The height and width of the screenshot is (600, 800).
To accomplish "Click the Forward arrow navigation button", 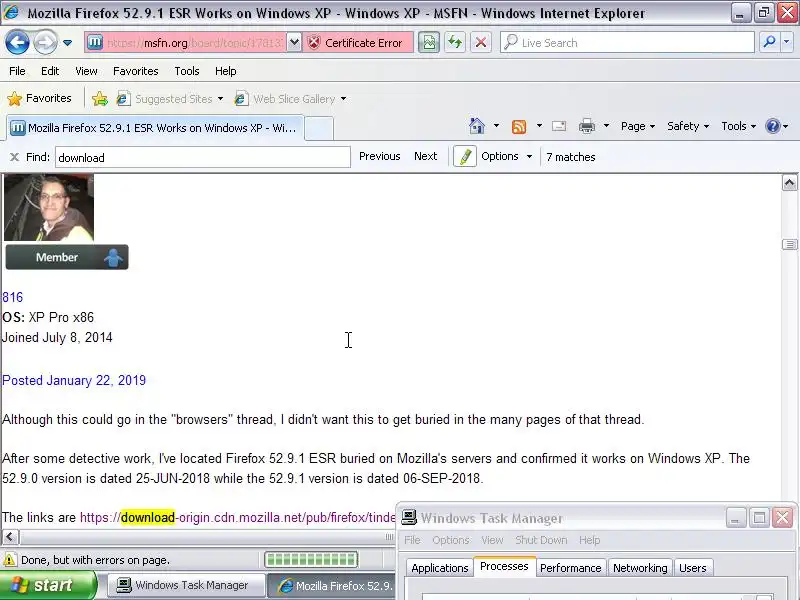I will pyautogui.click(x=45, y=42).
